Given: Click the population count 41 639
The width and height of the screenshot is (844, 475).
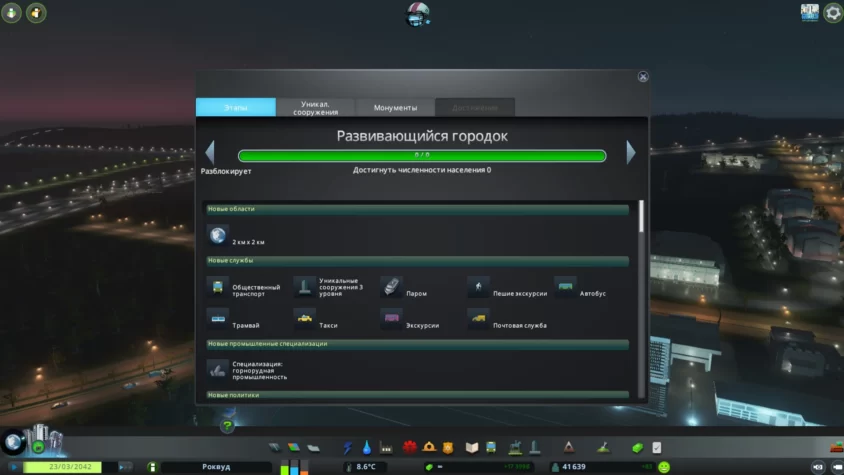Looking at the screenshot, I should [574, 467].
